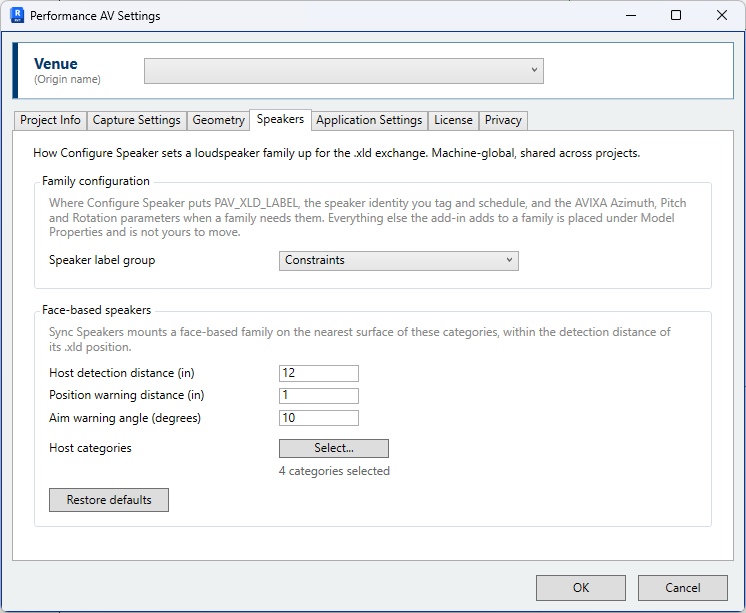This screenshot has height=613, width=746.
Task: View the Privacy tab
Action: point(503,120)
